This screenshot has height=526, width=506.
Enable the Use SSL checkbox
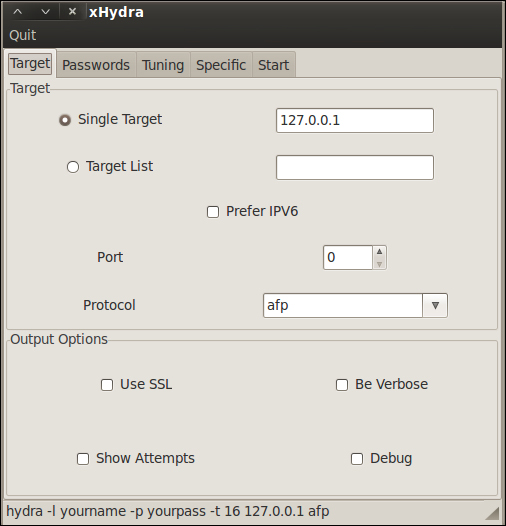(x=107, y=385)
